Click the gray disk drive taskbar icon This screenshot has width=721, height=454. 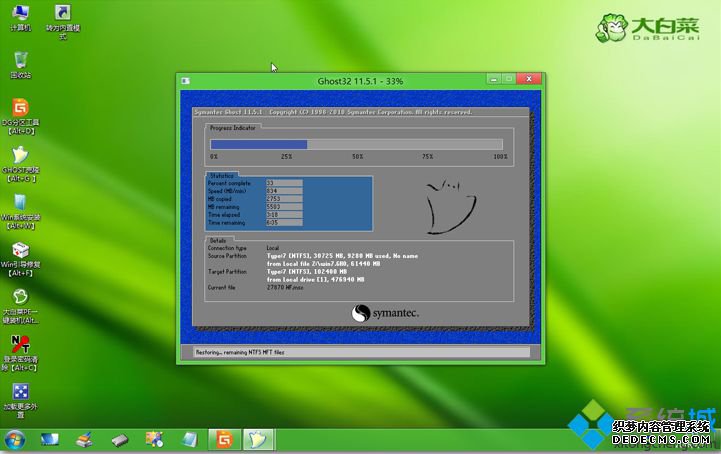click(x=120, y=441)
